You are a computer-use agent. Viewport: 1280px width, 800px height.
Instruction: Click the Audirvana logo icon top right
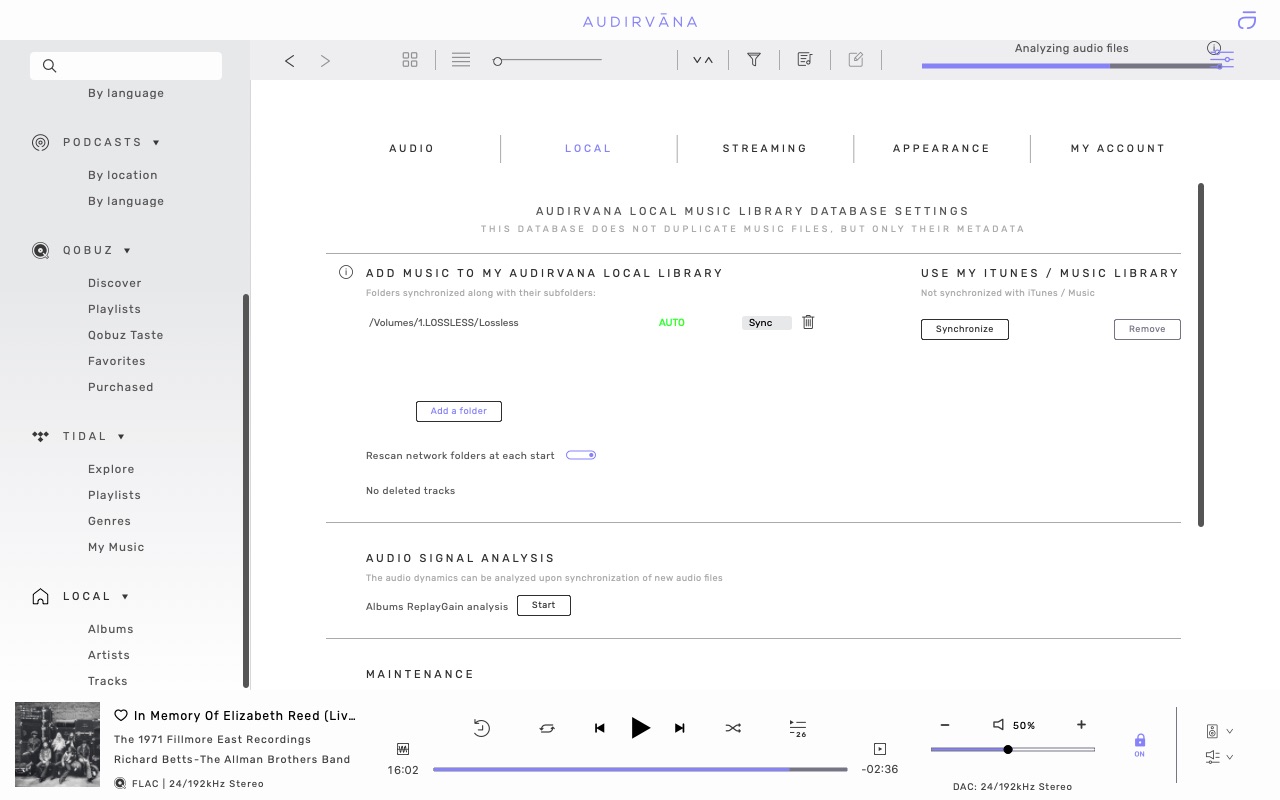tap(1246, 20)
